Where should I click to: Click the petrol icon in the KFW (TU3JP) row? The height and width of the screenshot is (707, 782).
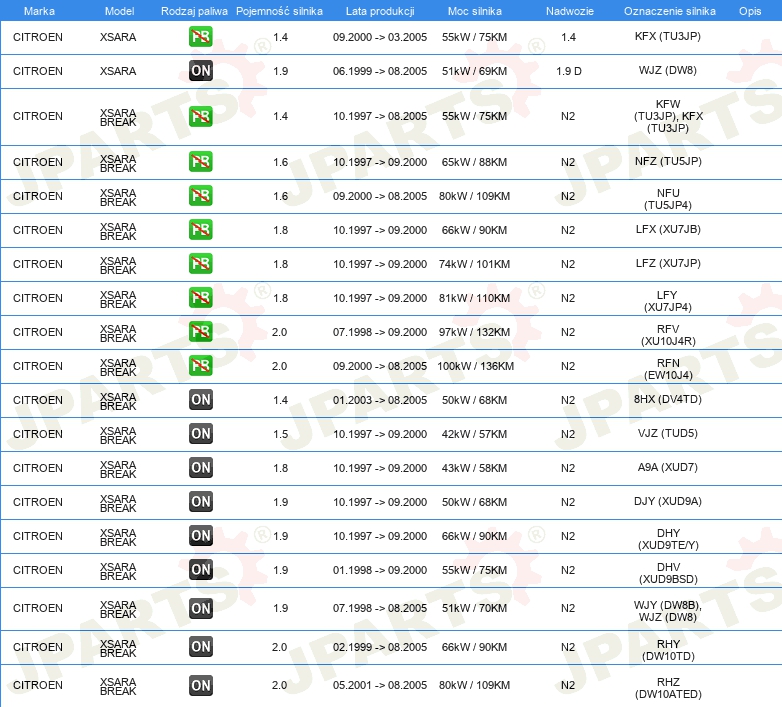(200, 116)
